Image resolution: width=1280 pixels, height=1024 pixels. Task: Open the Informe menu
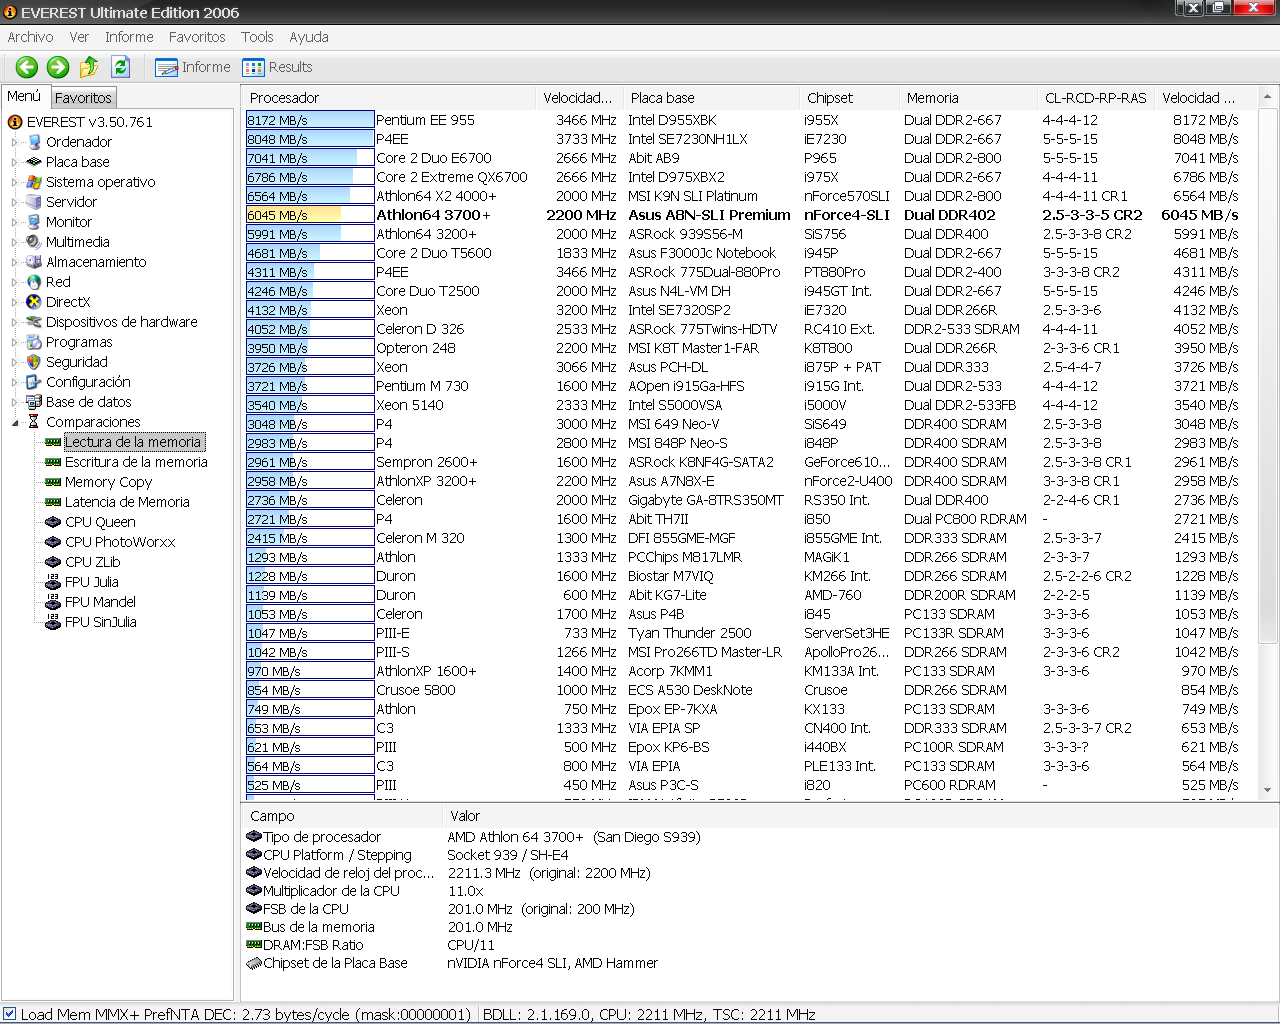tap(129, 37)
